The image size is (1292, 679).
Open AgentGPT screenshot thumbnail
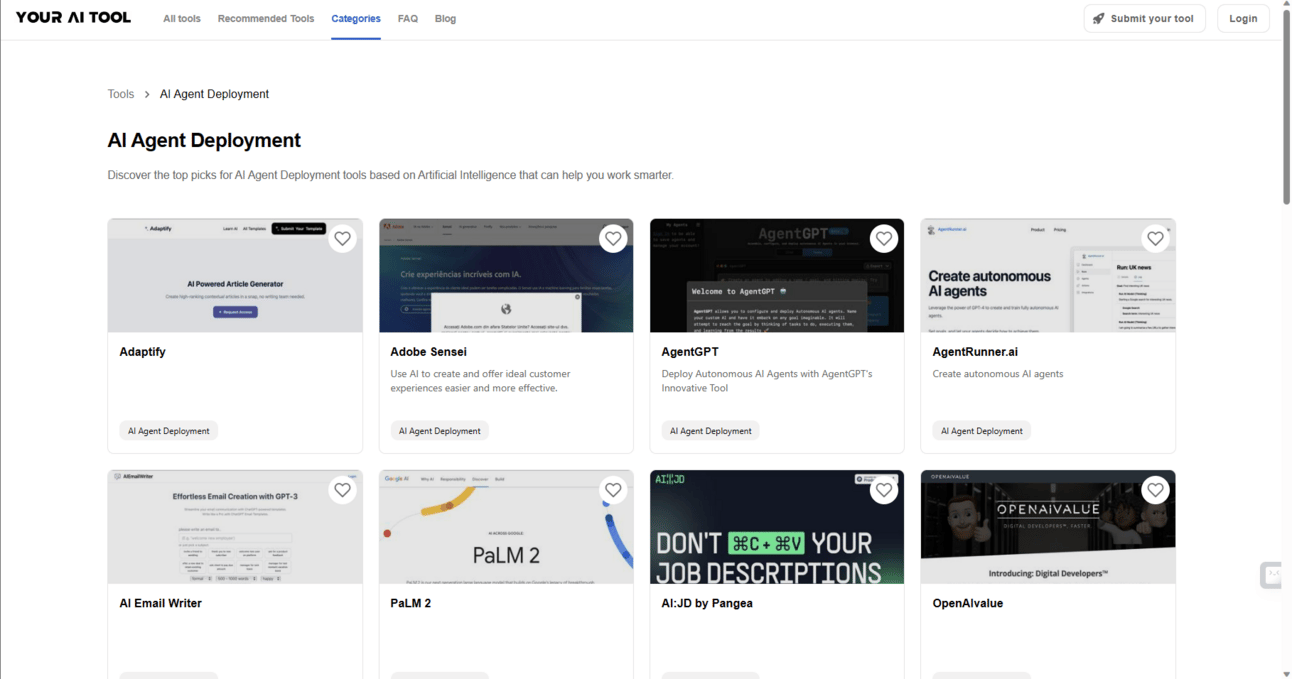(777, 275)
